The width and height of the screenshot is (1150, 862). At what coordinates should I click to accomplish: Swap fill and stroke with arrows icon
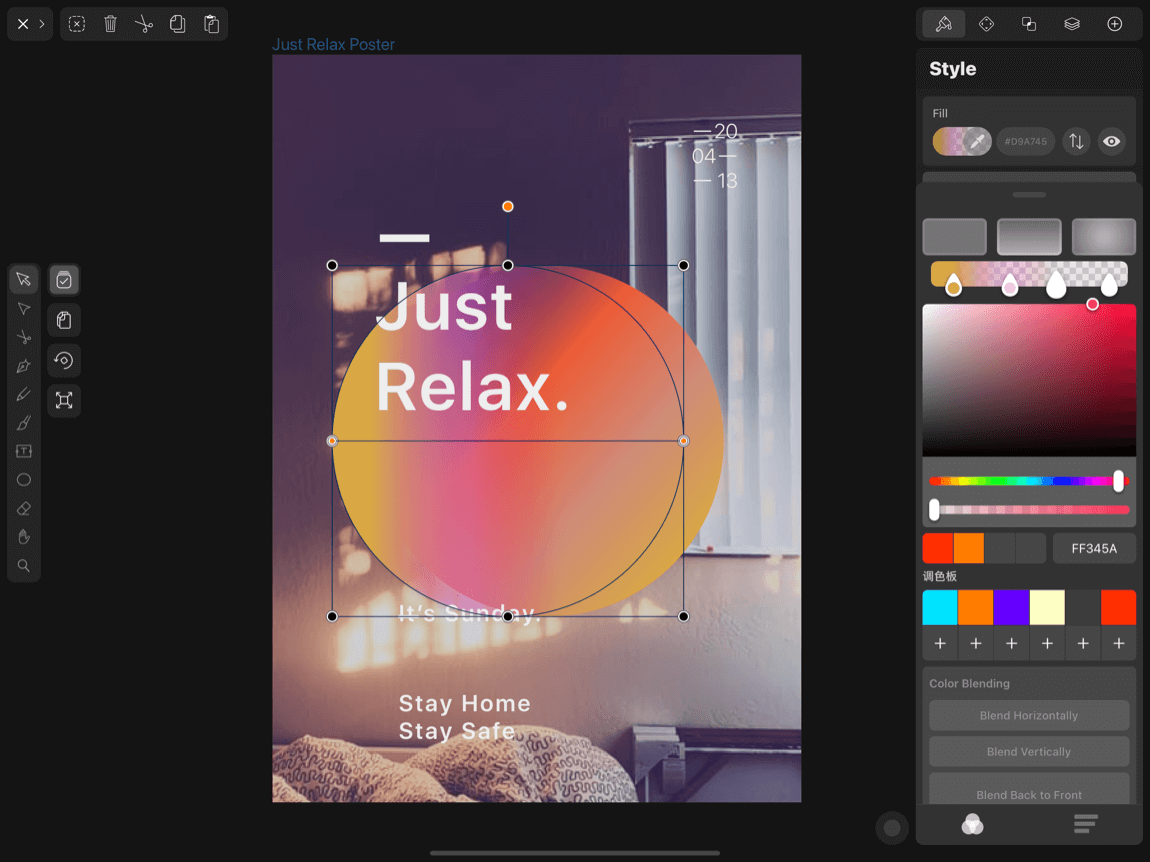click(x=1076, y=142)
